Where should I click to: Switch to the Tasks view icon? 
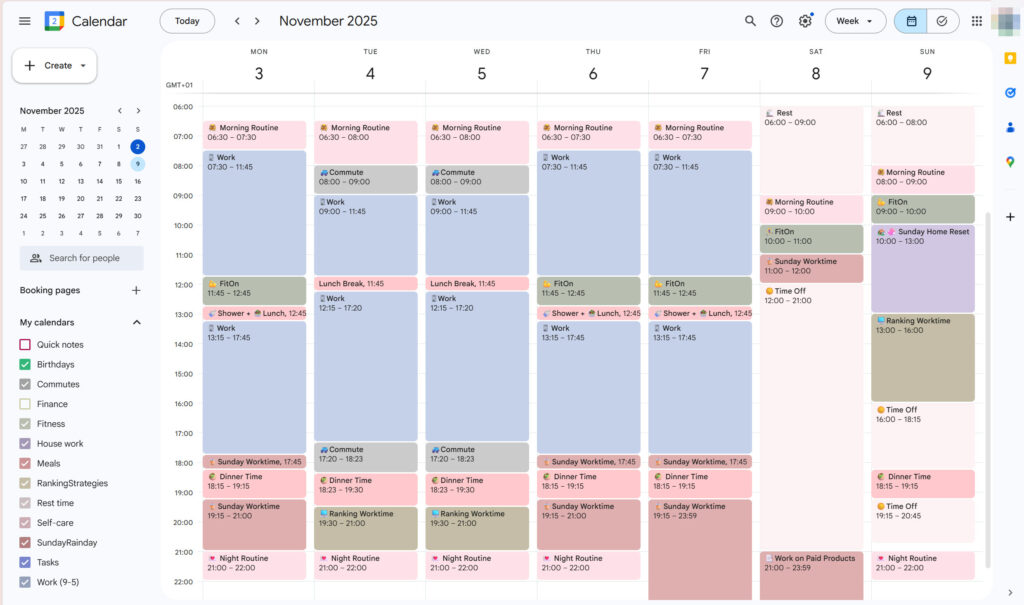941,21
